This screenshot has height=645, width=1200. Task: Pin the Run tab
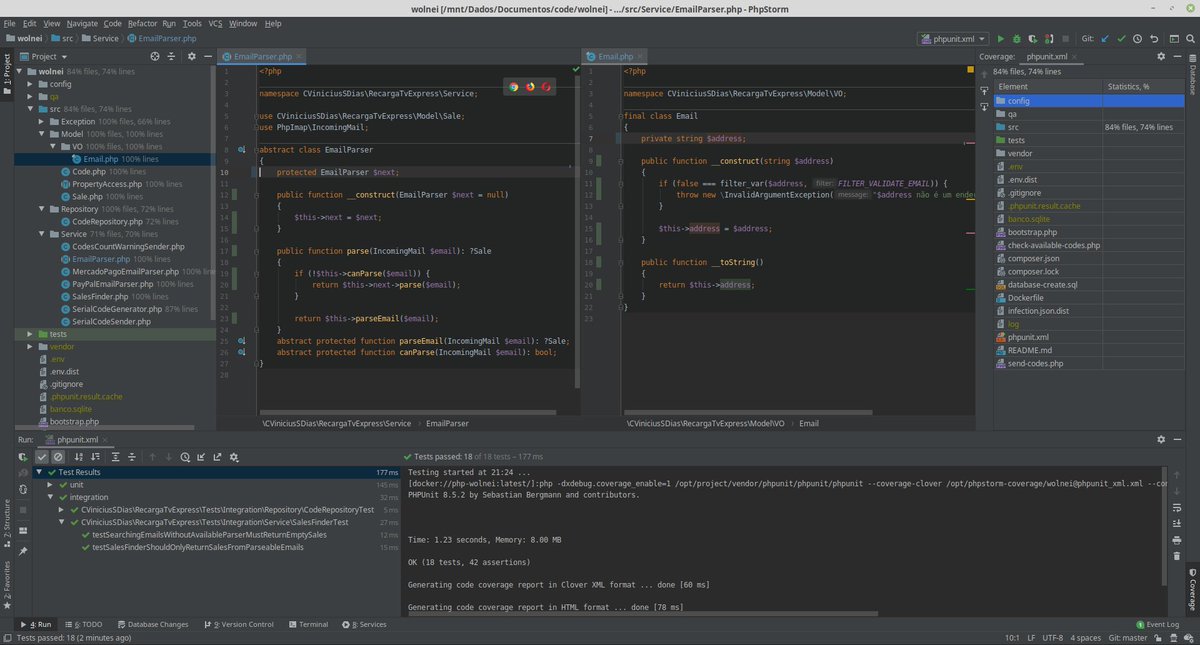[x=23, y=551]
